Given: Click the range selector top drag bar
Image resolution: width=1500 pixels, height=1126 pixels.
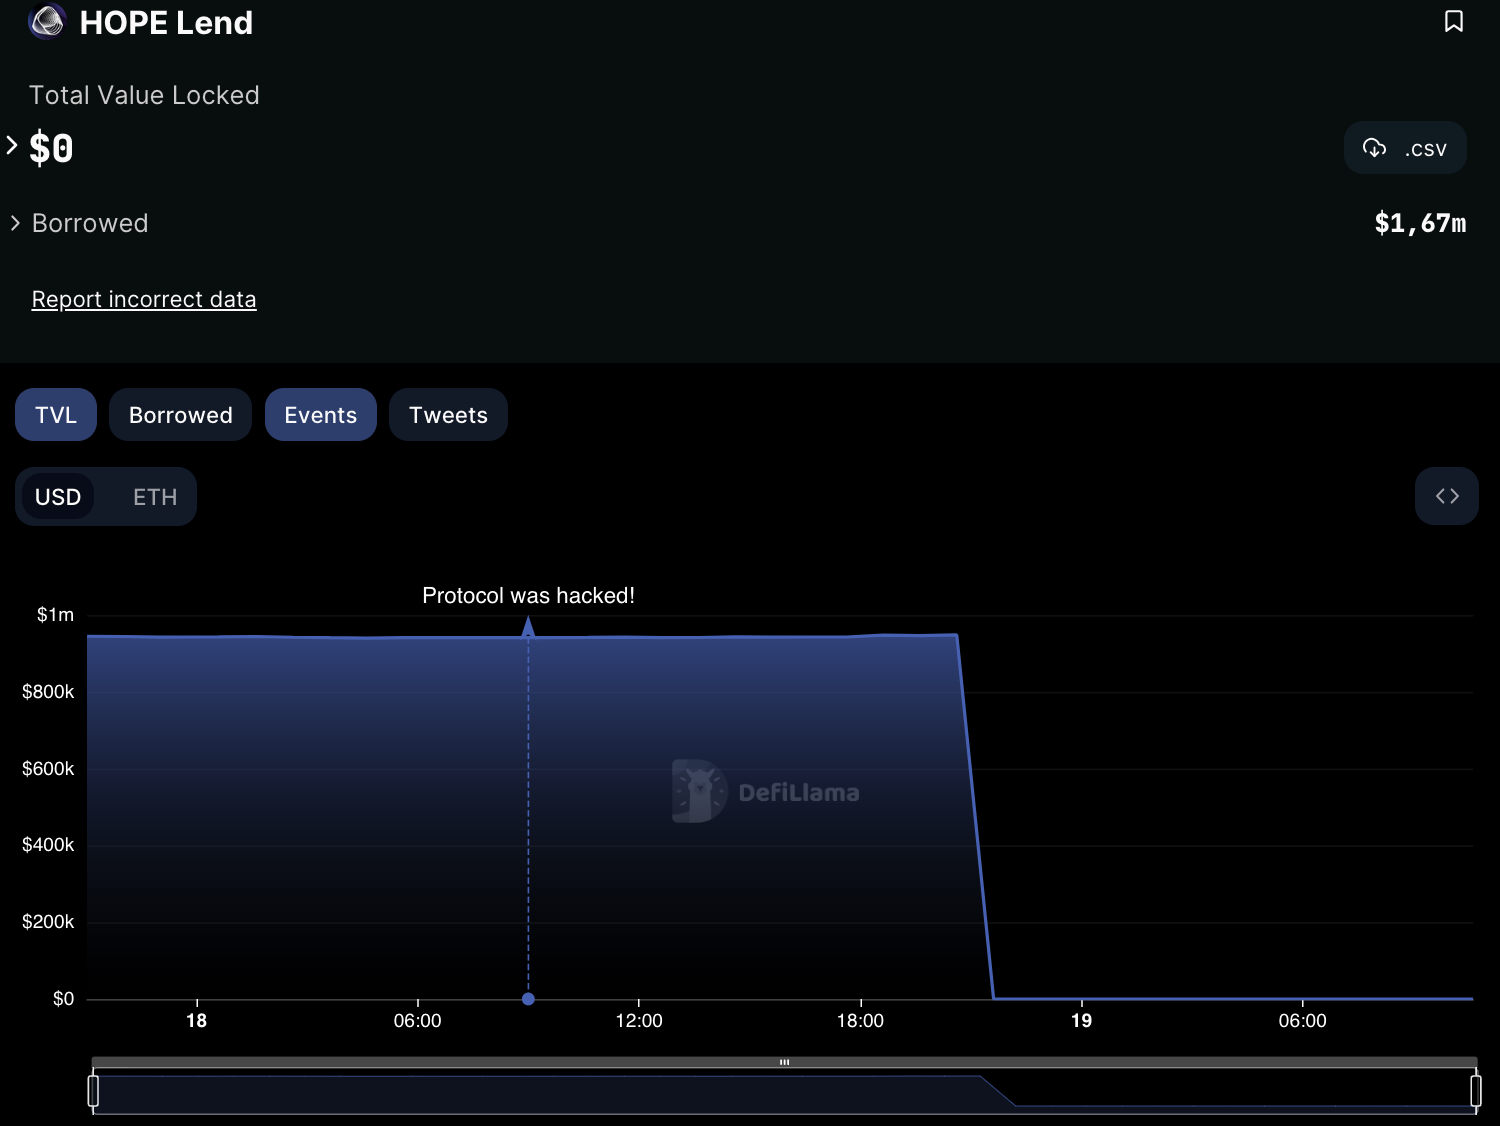Looking at the screenshot, I should 784,1062.
